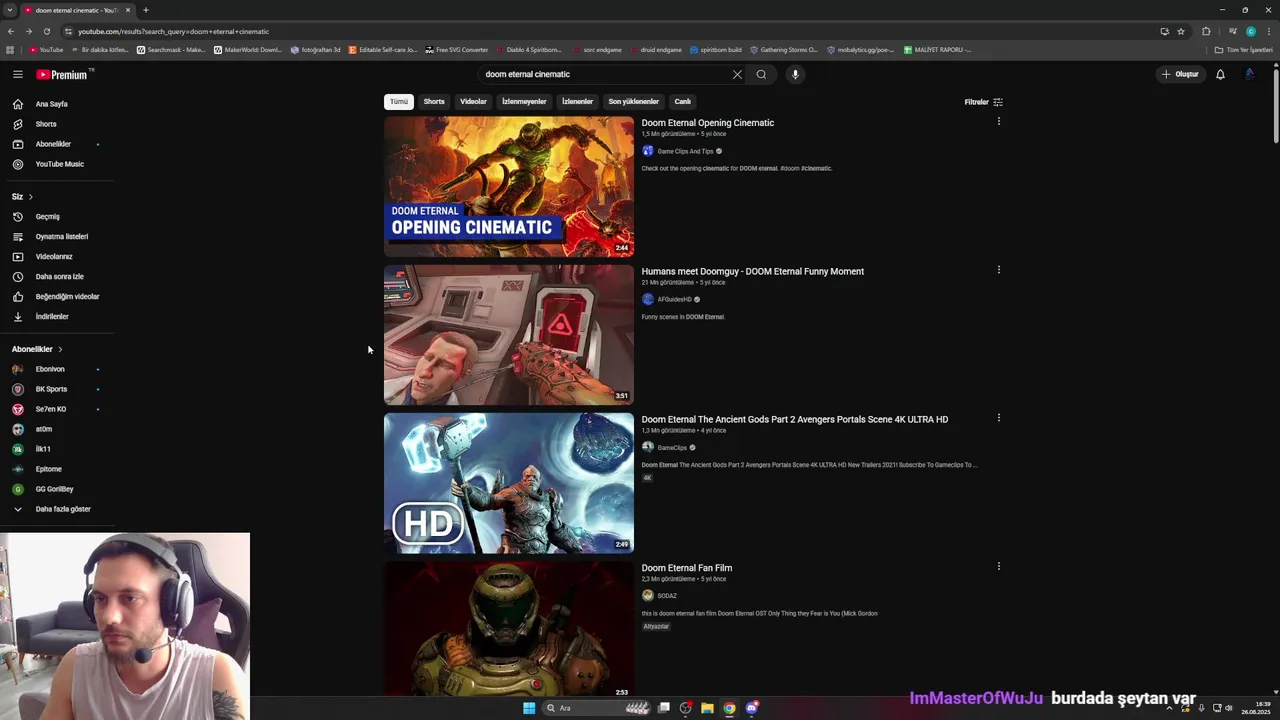Open Ancient Gods Part 2 thumbnail

[x=509, y=483]
